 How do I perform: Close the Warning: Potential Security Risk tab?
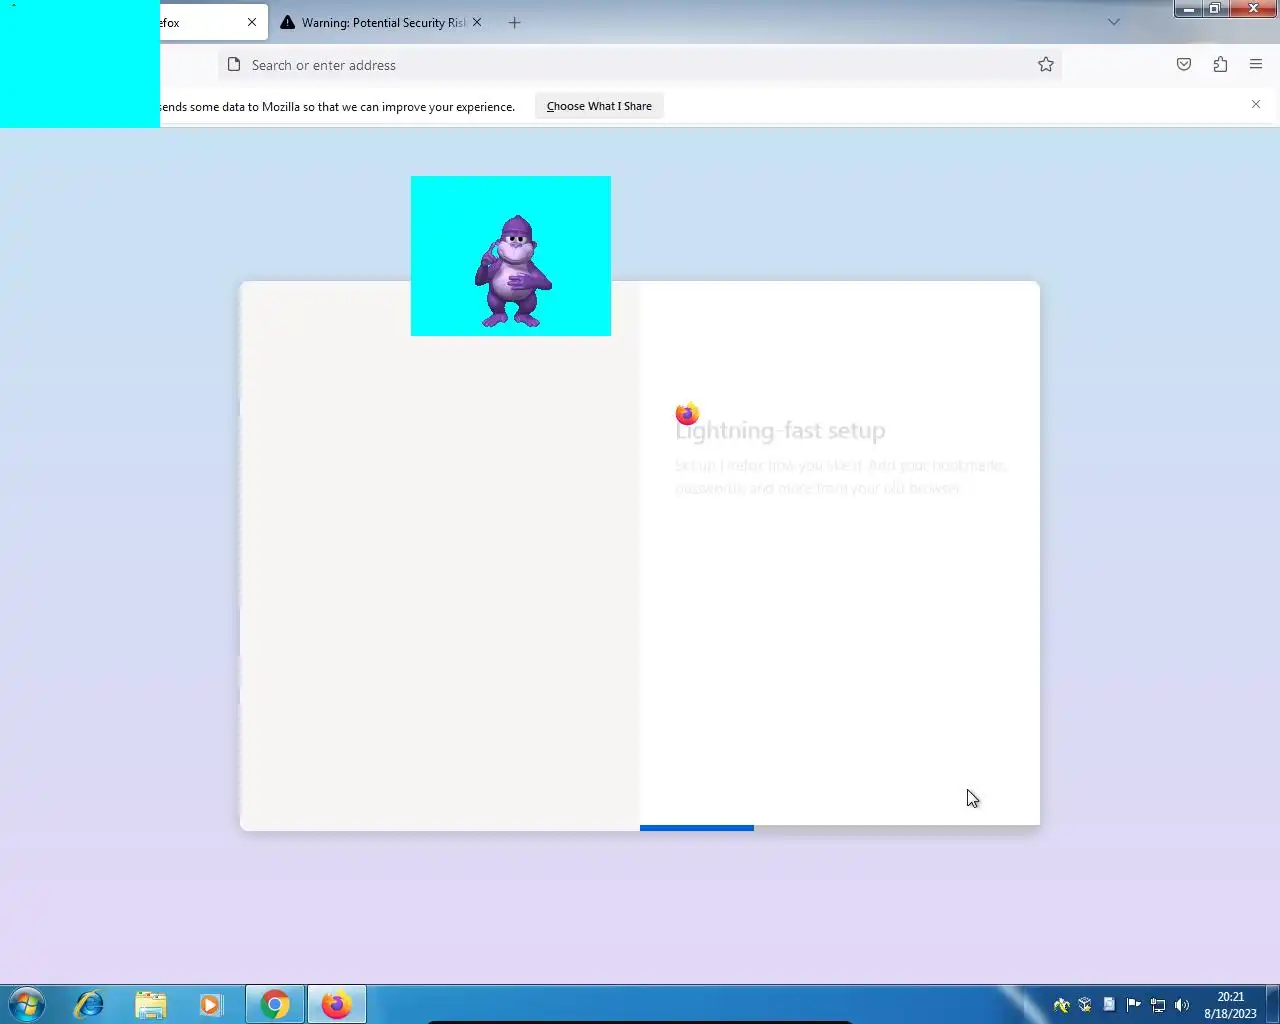(x=477, y=22)
